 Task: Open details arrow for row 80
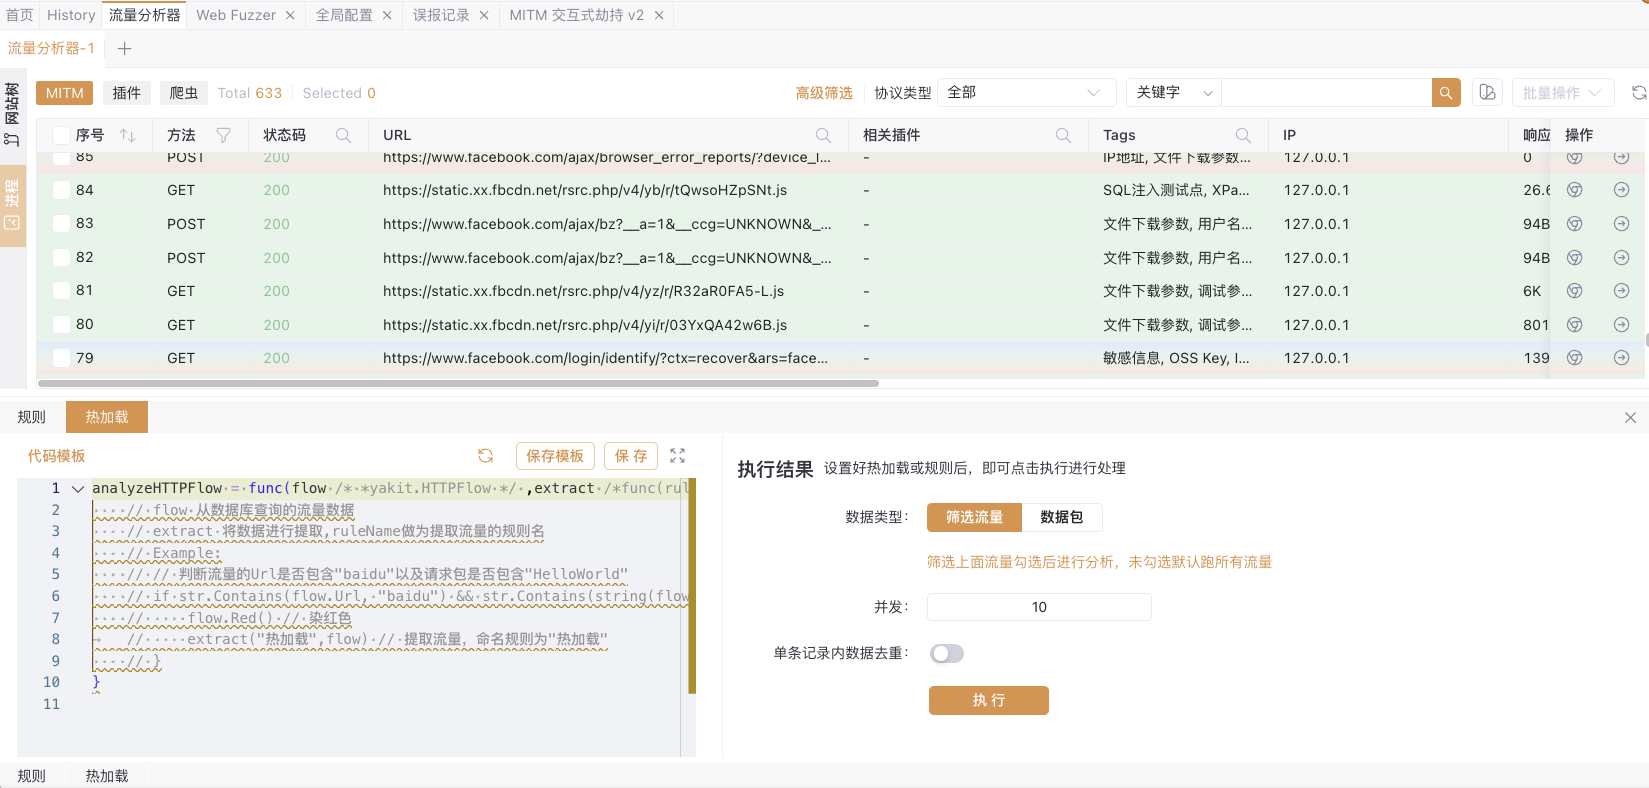click(1622, 325)
